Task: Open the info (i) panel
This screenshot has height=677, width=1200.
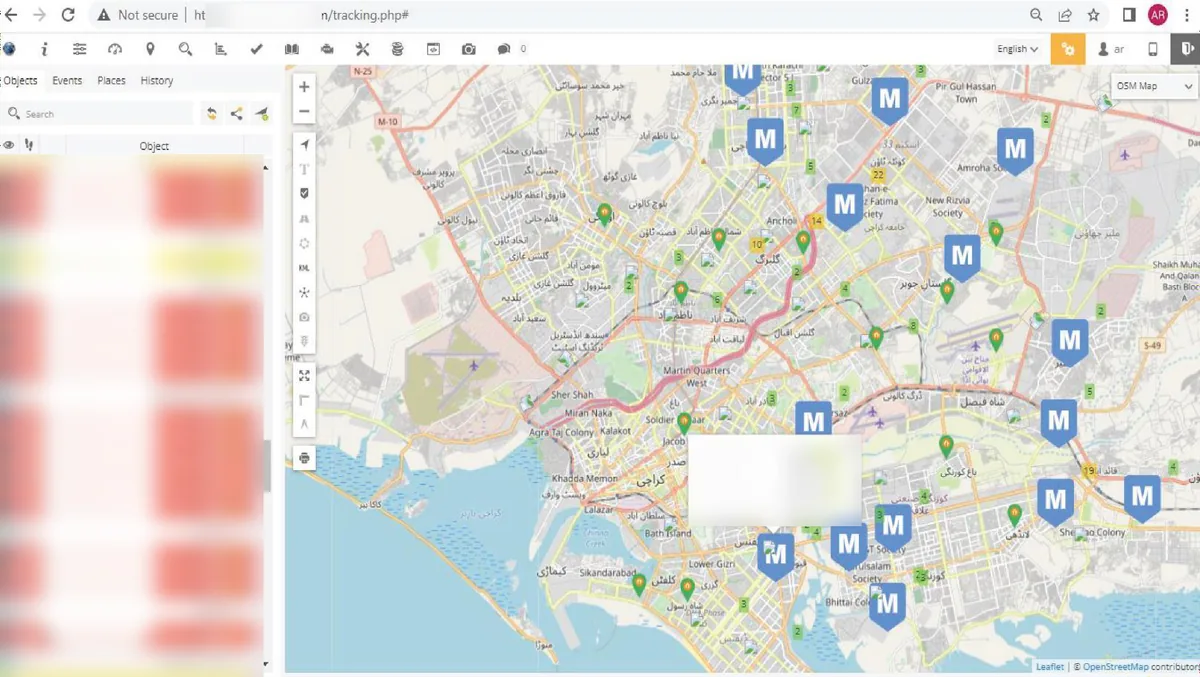Action: point(44,49)
